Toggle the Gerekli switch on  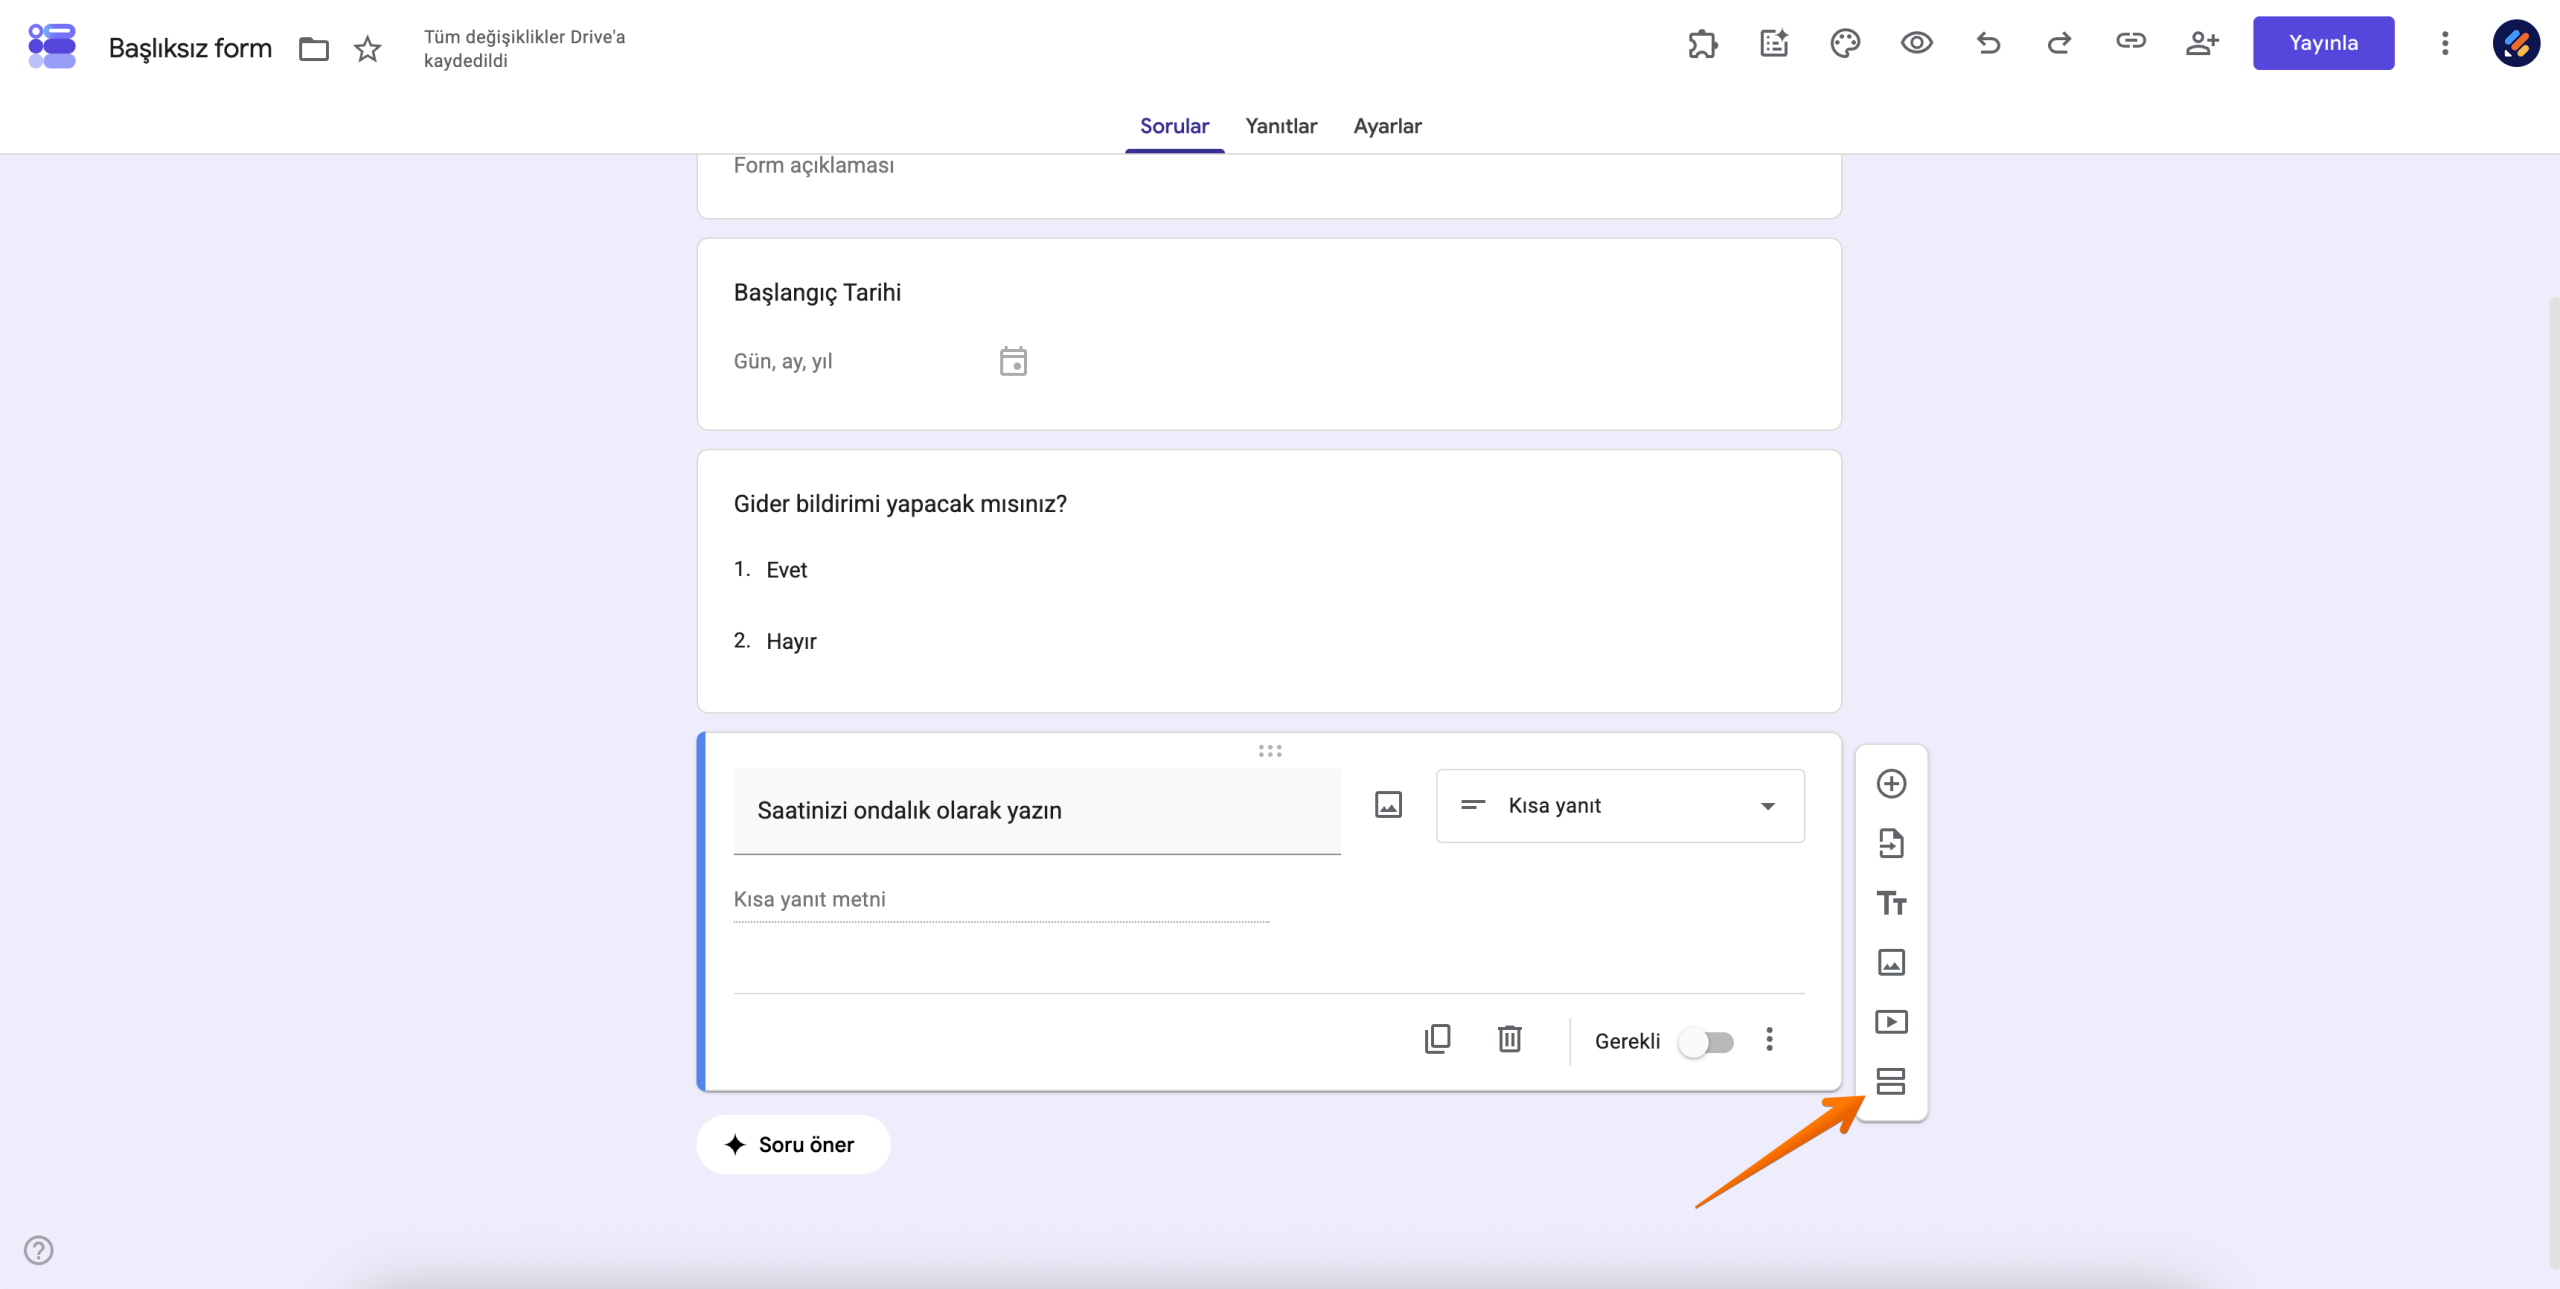click(1706, 1042)
